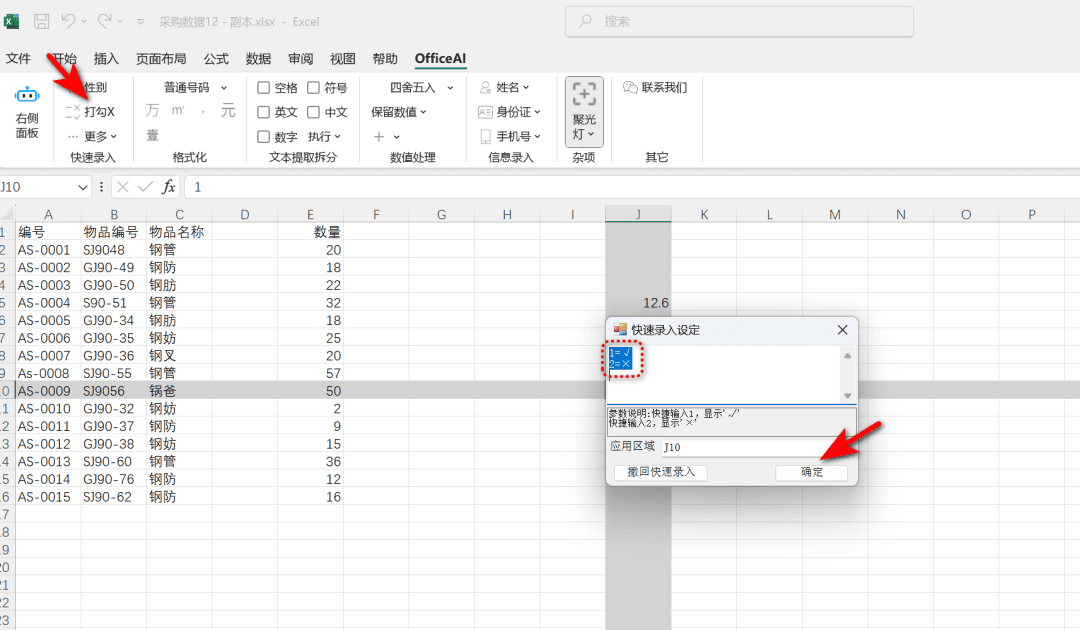Tick the 英文 checkbox
Viewport: 1080px width, 630px height.
(x=263, y=112)
